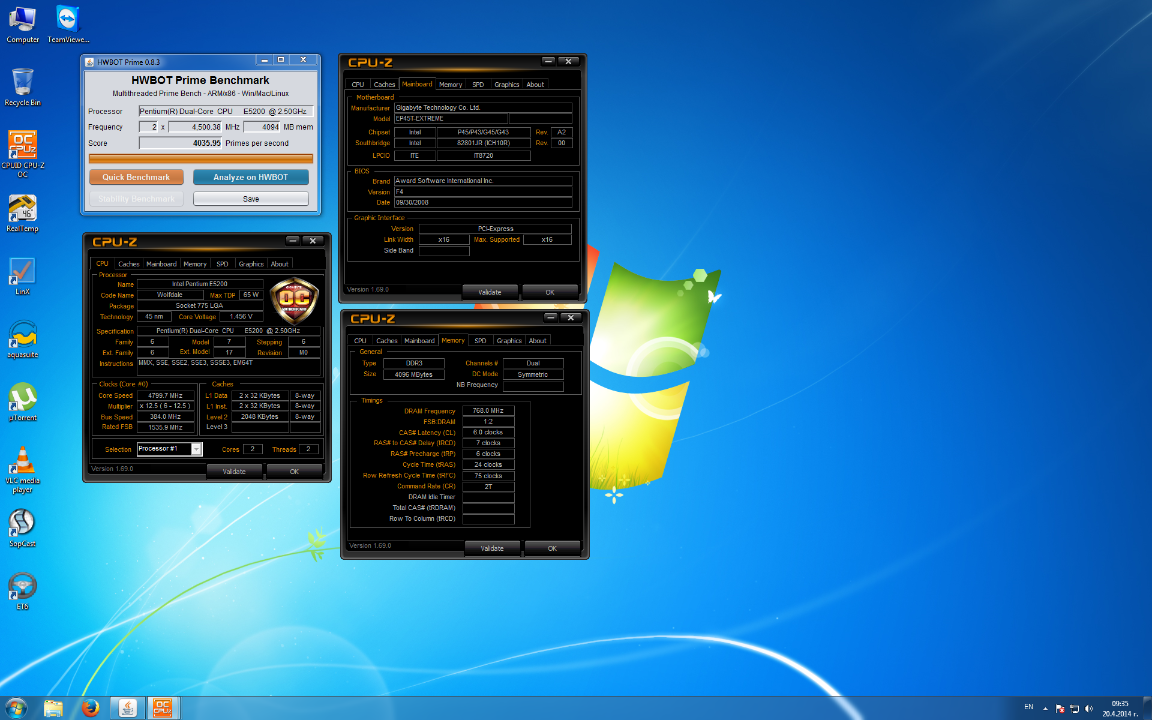Switch to About tab in Mainboard CPU-Z window

(x=536, y=84)
